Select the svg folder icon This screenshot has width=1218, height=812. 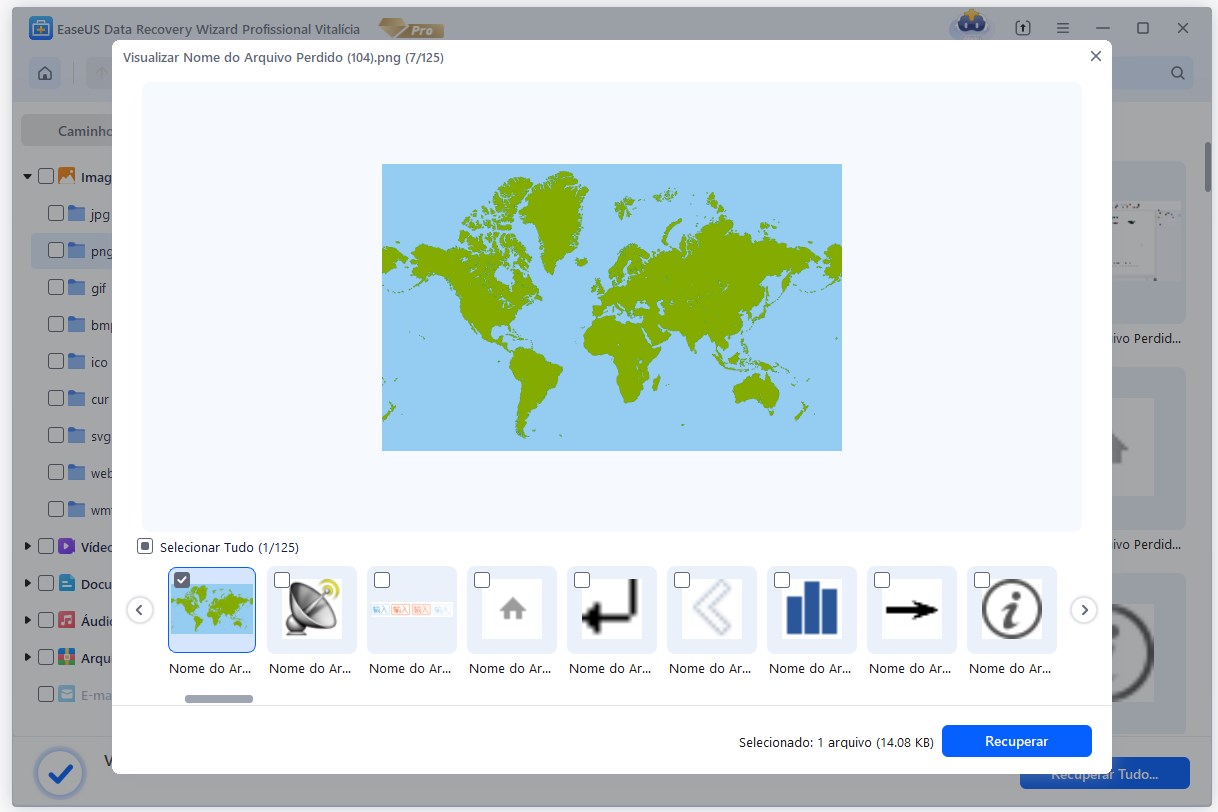[x=77, y=435]
